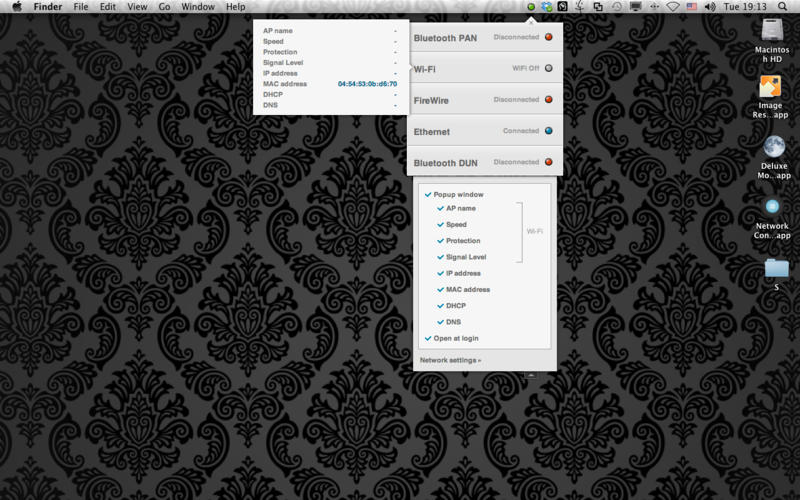Viewport: 800px width, 500px height.
Task: Click the blue status dot for Ethernet
Action: pyautogui.click(x=548, y=131)
